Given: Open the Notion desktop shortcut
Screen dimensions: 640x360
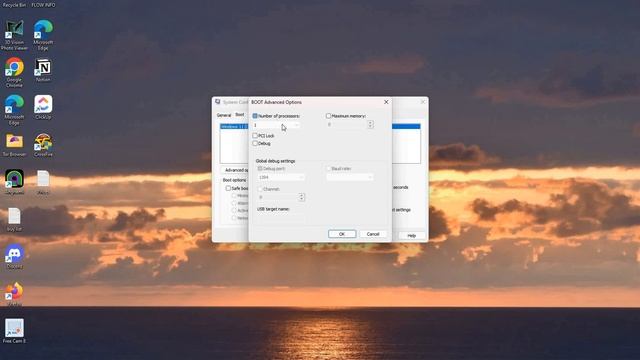Looking at the screenshot, I should pos(43,70).
